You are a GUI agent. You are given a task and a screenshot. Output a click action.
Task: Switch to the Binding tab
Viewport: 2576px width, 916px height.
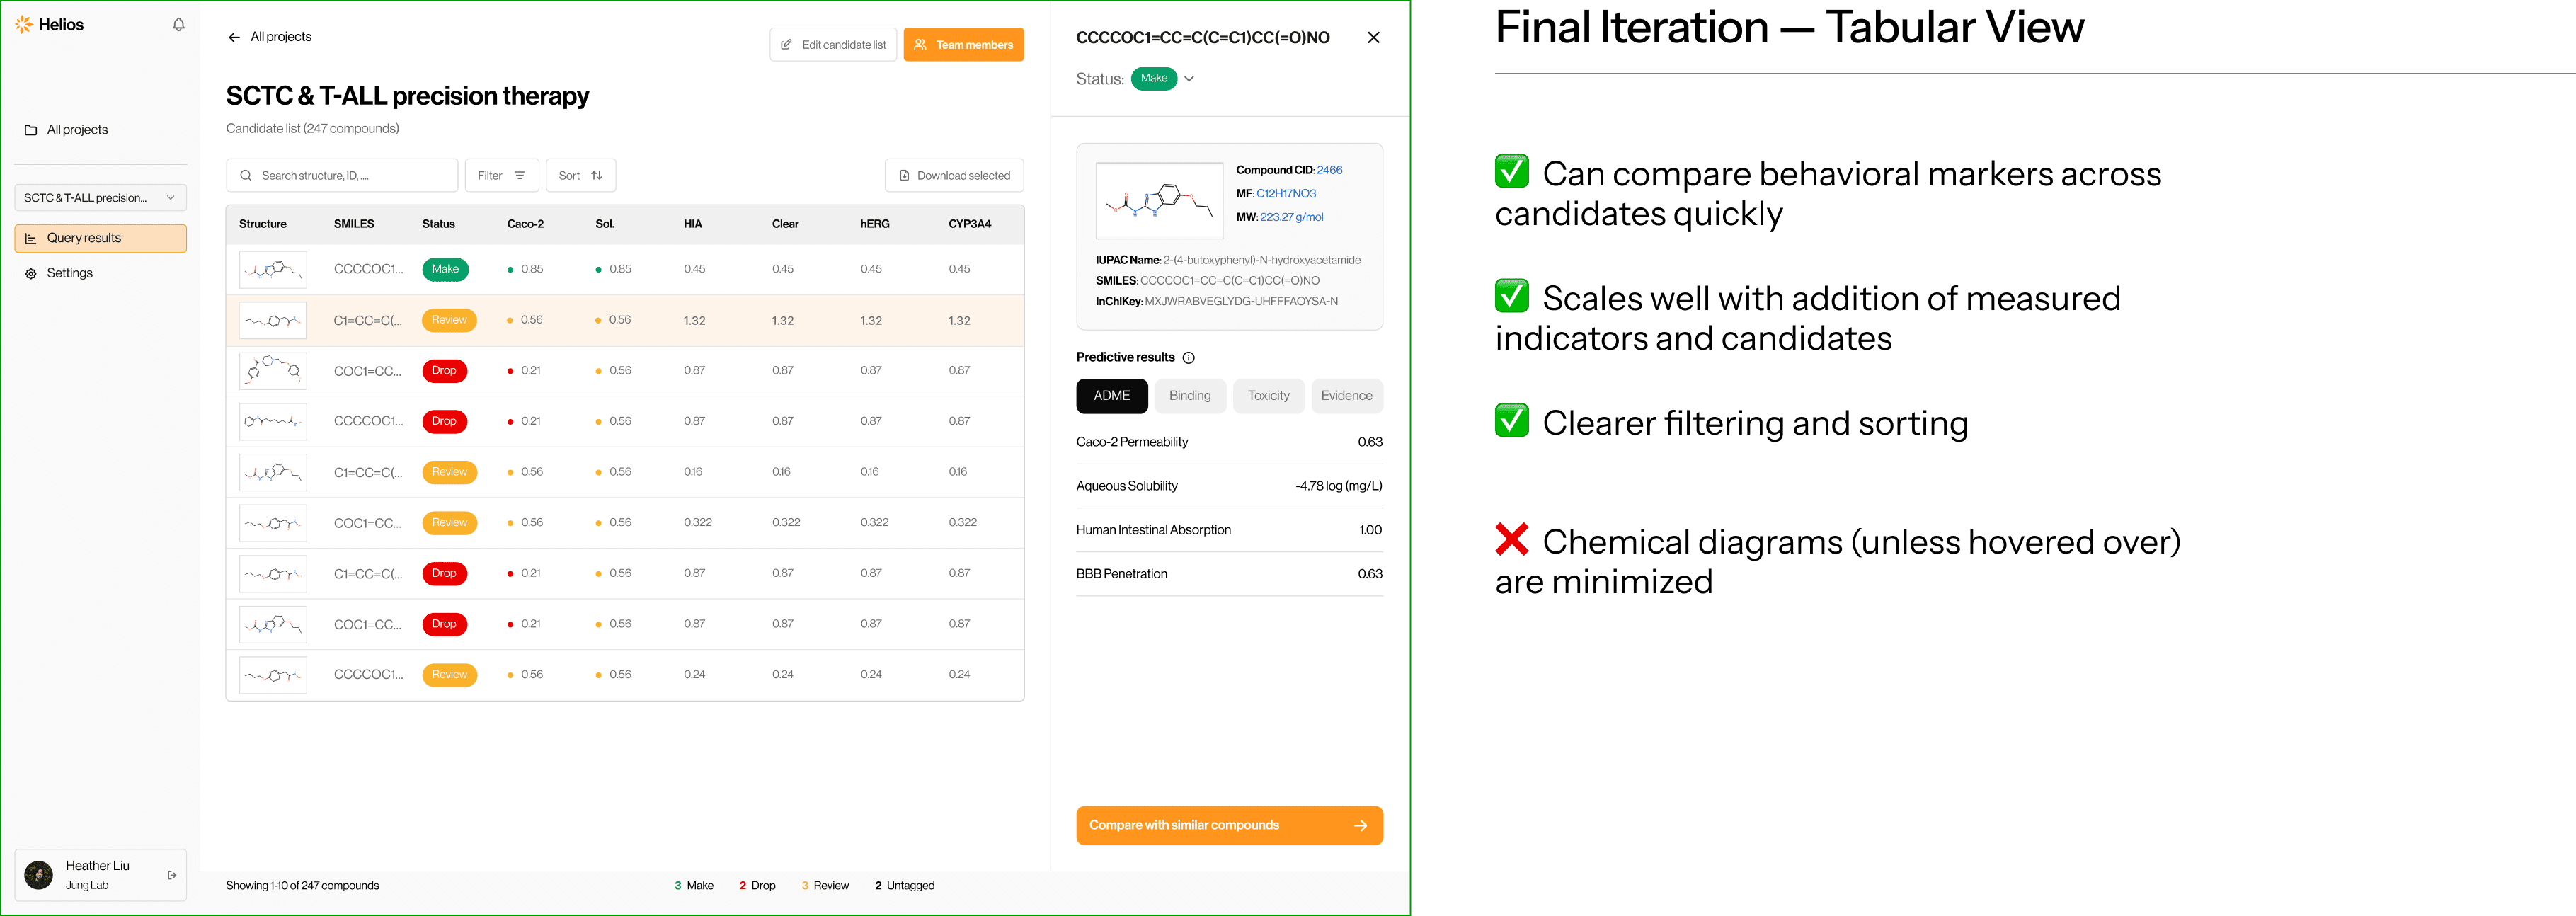point(1189,396)
